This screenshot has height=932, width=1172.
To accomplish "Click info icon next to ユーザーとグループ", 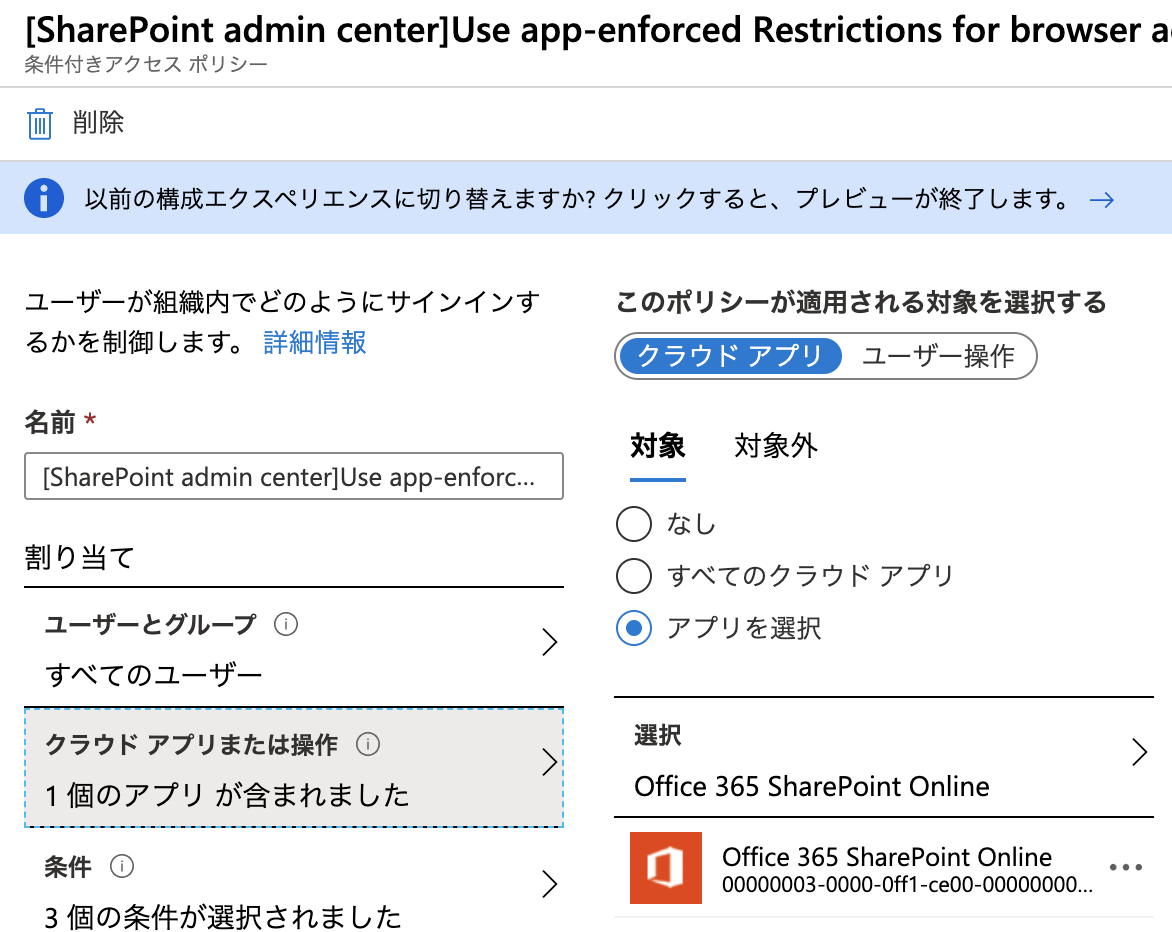I will pyautogui.click(x=286, y=624).
